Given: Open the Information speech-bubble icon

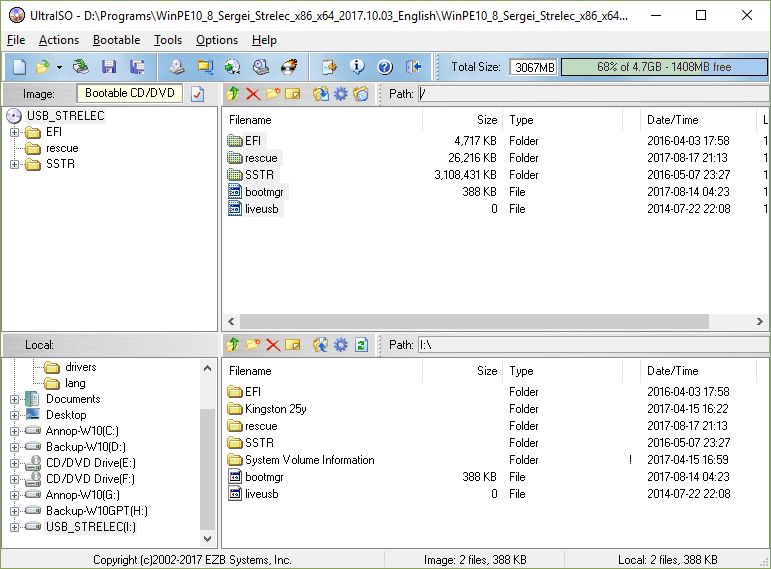Looking at the screenshot, I should 357,67.
